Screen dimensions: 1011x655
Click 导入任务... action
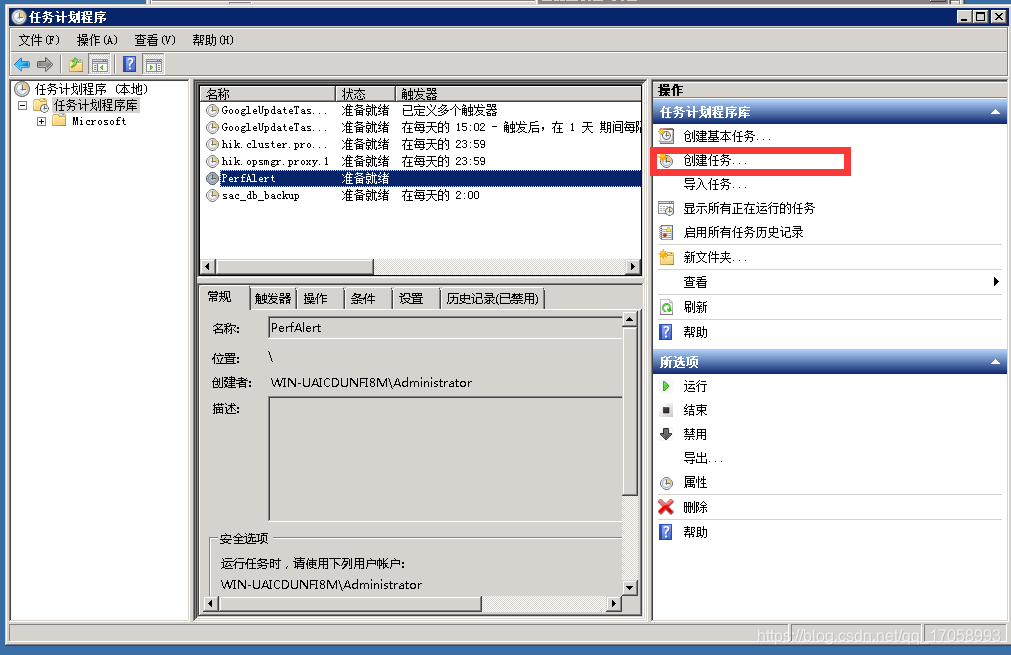[x=715, y=184]
